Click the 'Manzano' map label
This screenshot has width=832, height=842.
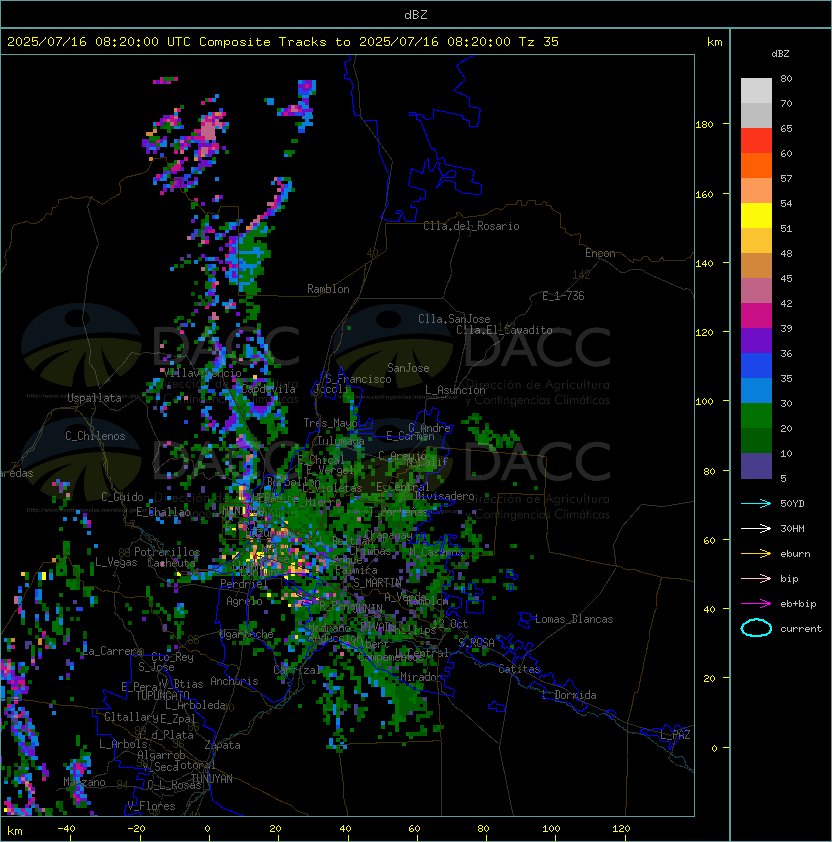[84, 782]
